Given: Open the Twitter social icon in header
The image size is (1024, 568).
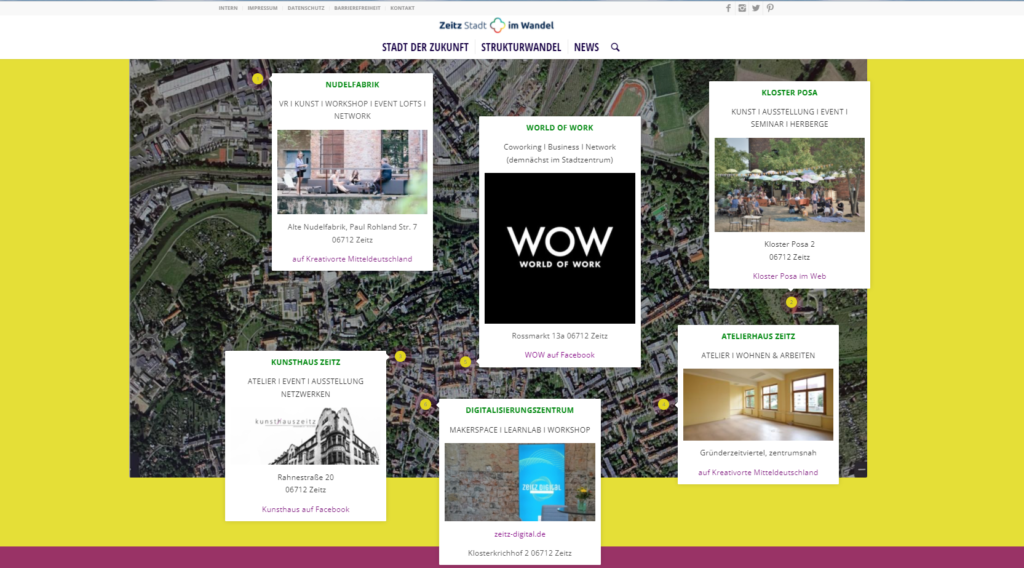Looking at the screenshot, I should 756,8.
